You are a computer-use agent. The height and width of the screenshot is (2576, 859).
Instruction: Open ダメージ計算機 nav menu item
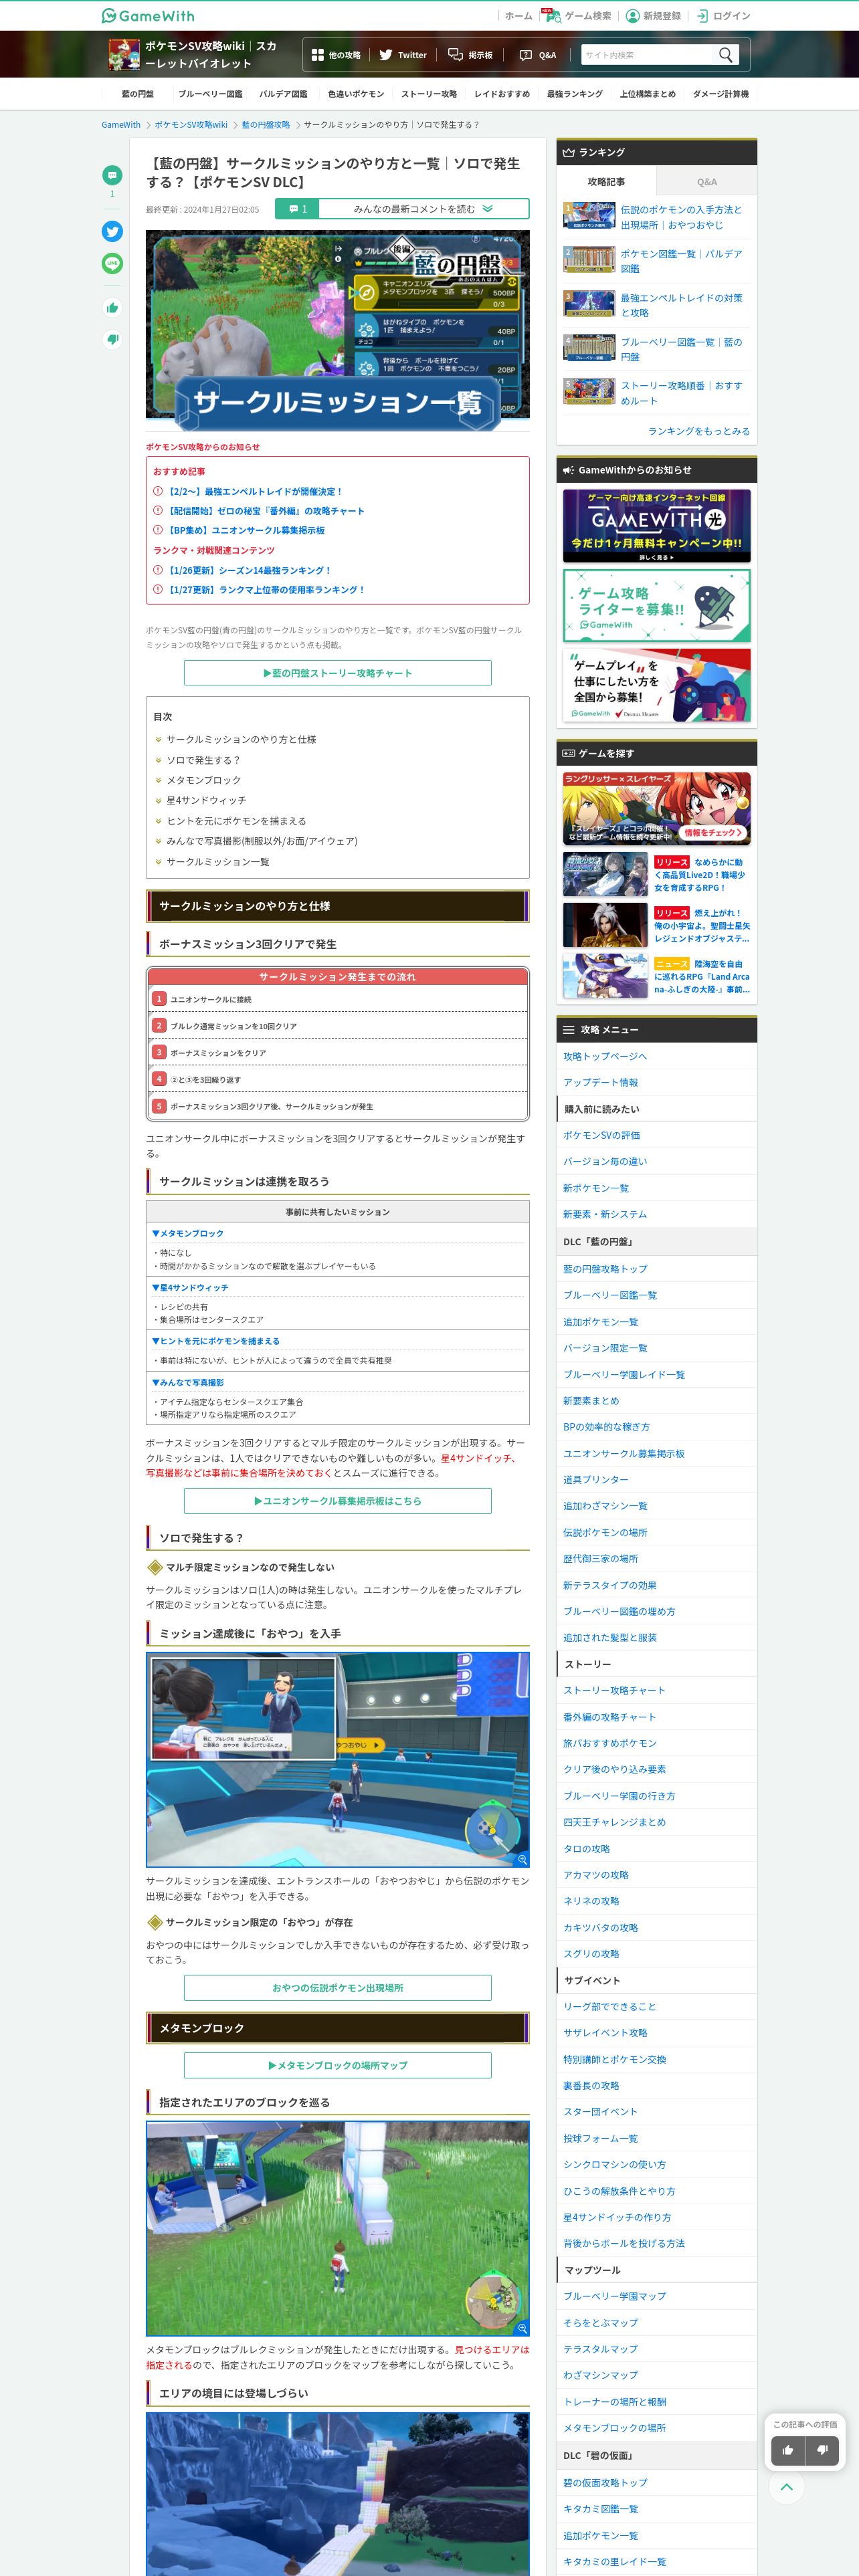click(x=720, y=94)
